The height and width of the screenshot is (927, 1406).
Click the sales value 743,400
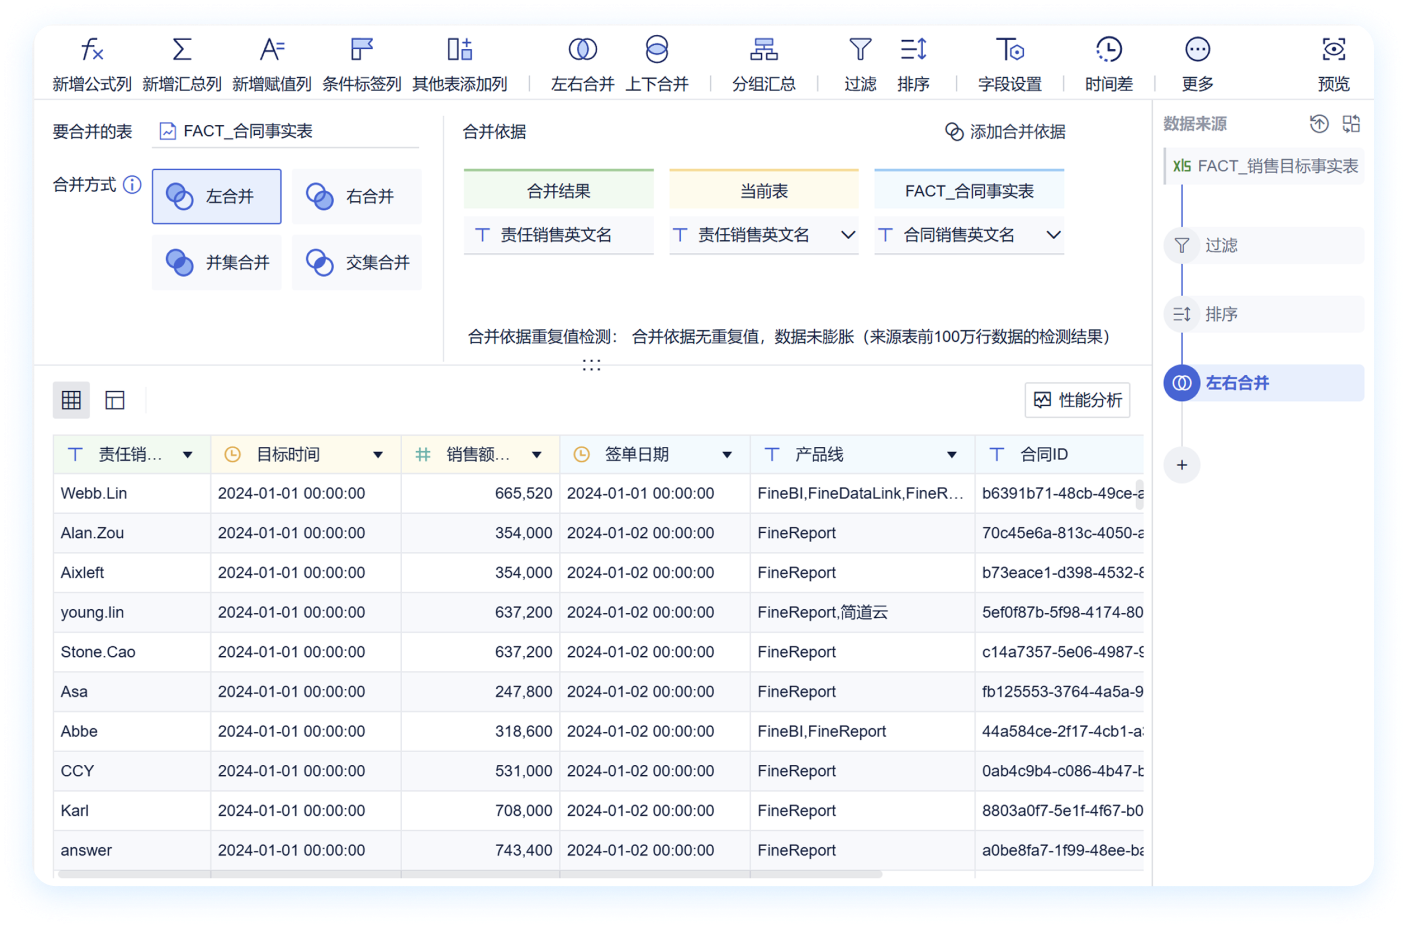(524, 850)
